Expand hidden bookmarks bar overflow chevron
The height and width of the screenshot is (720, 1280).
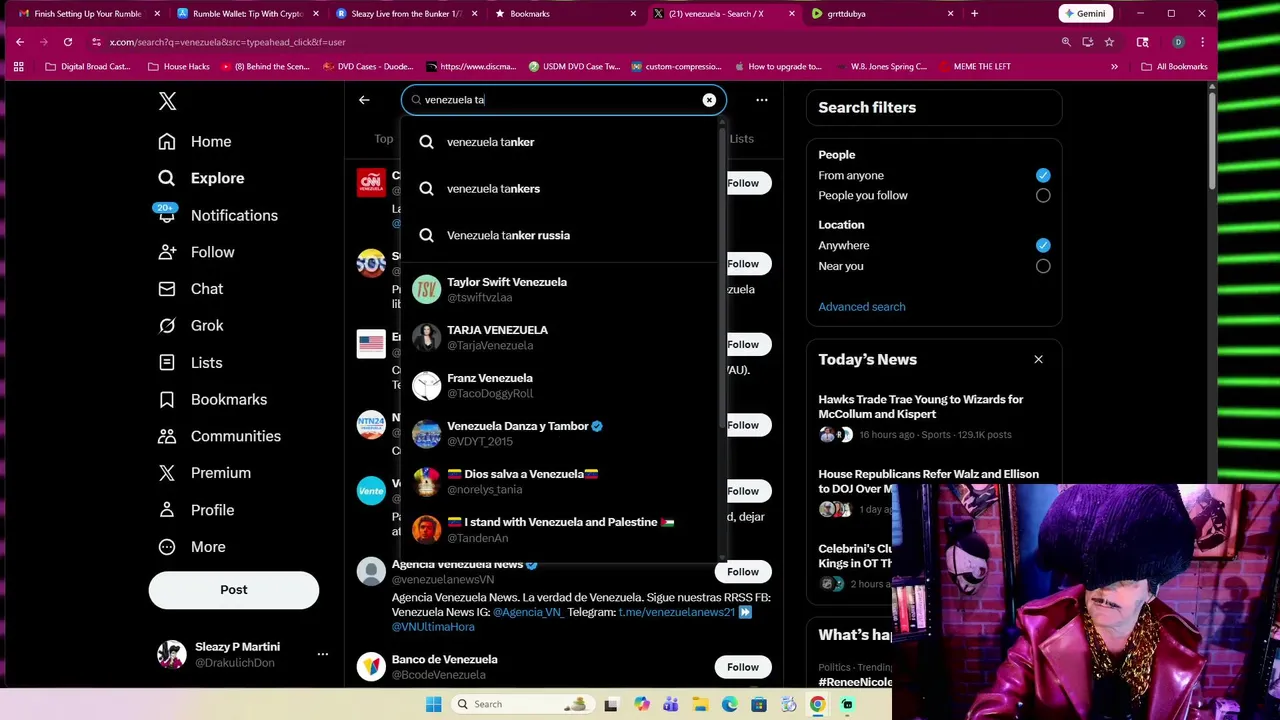pos(1114,66)
